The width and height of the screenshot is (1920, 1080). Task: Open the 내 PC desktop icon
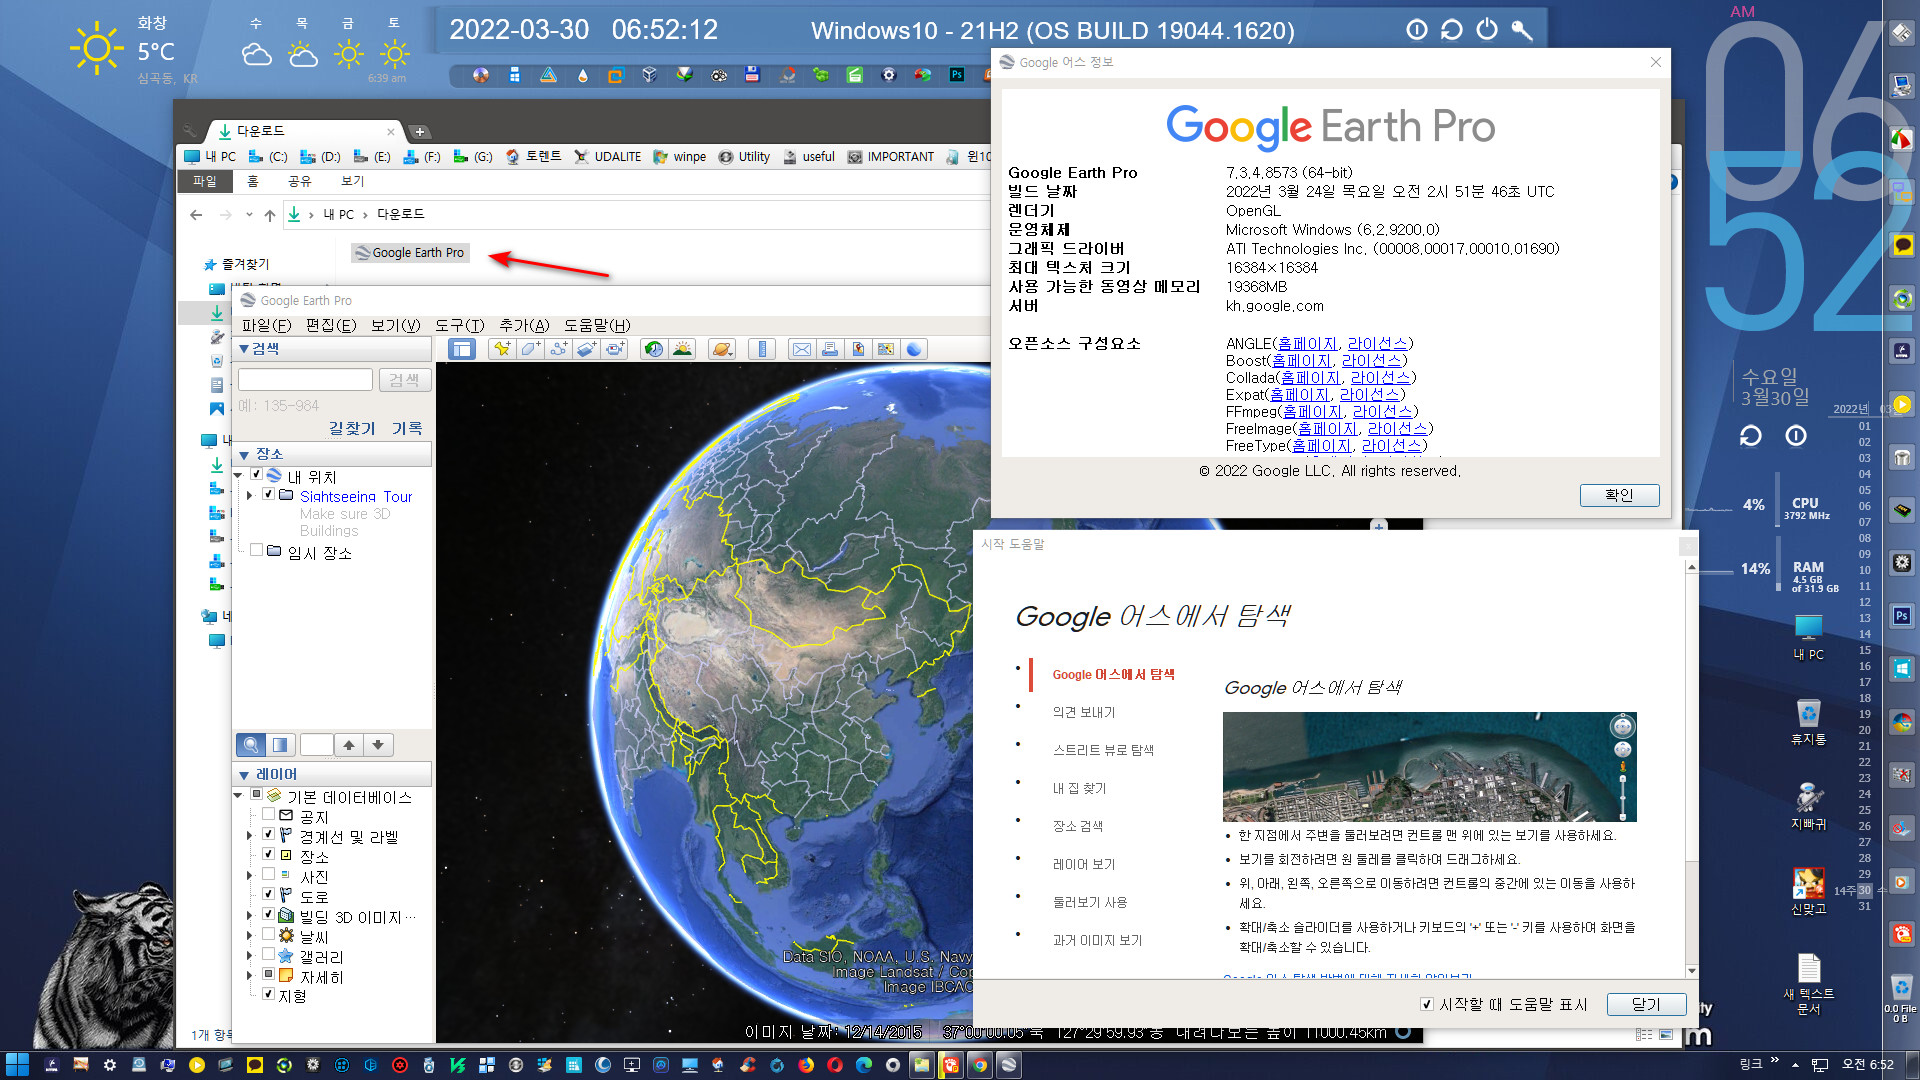tap(1808, 637)
